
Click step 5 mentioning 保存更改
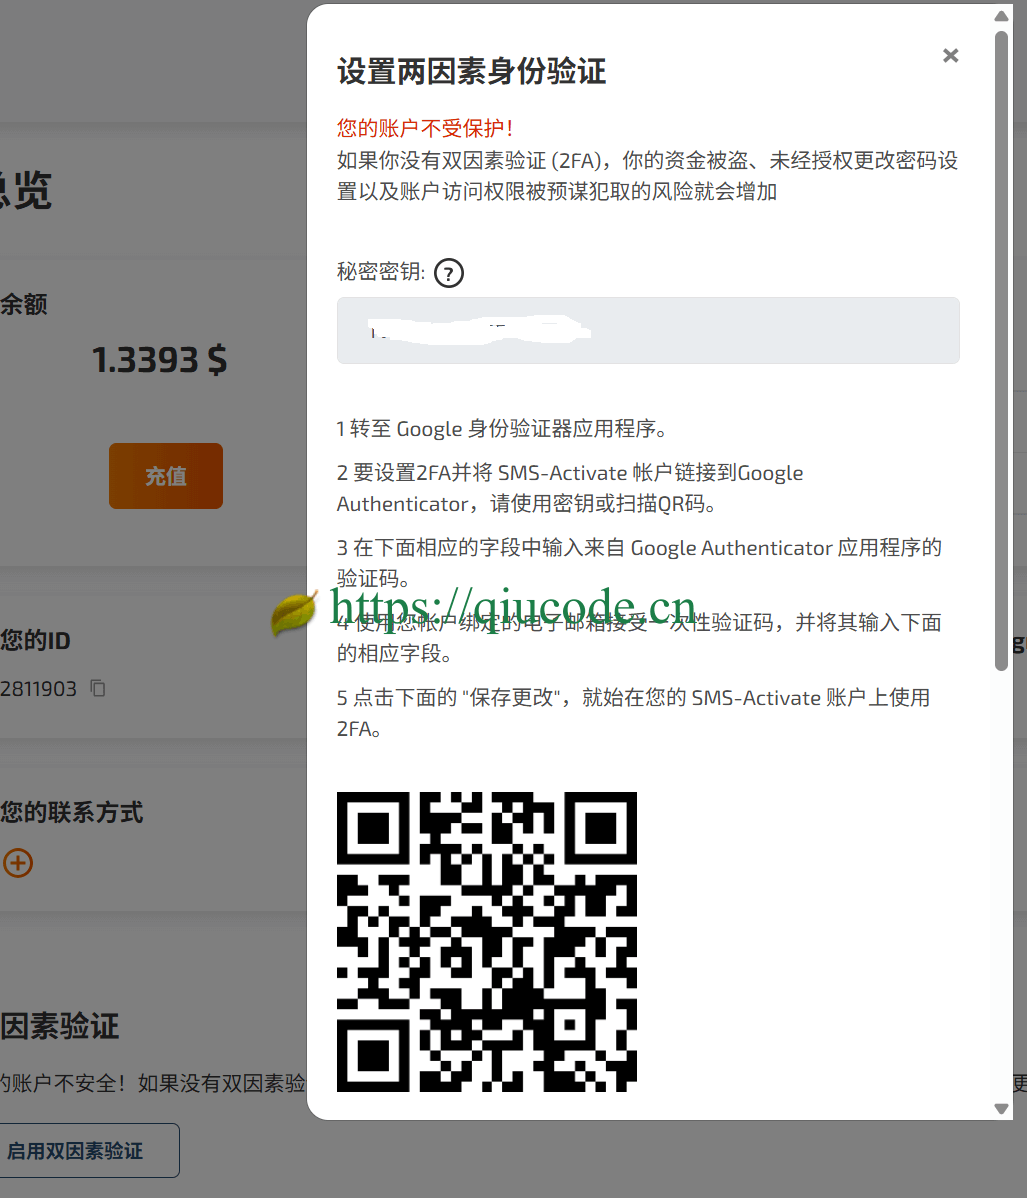[x=633, y=712]
